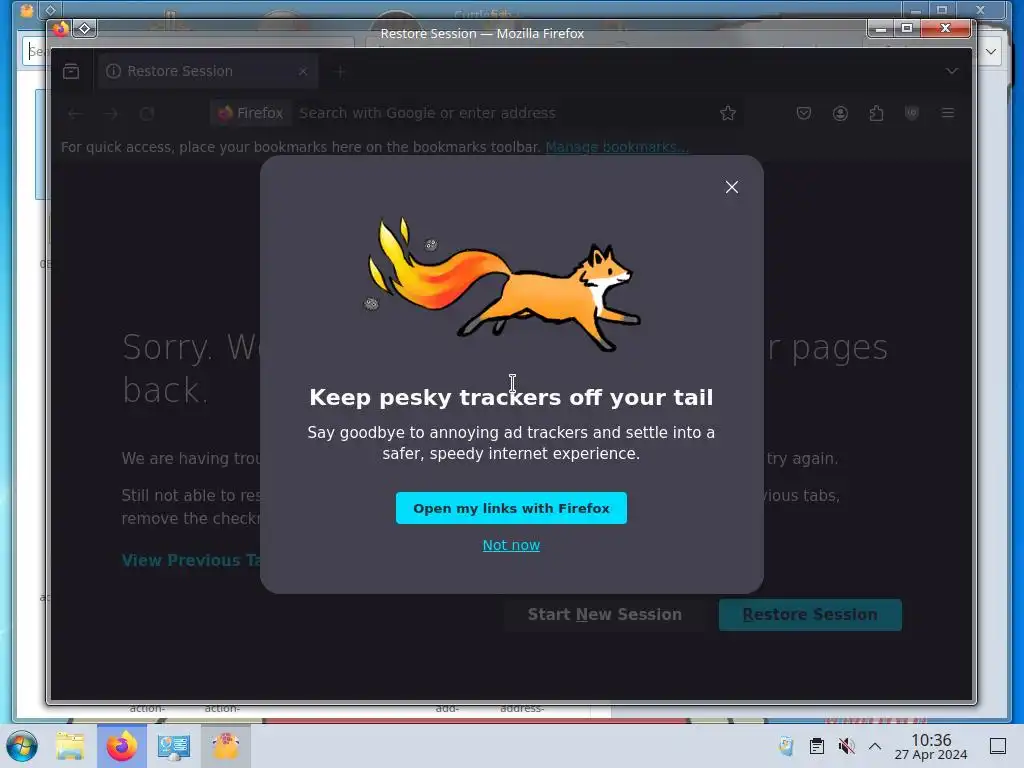Click the show desktop tray button
1024x768 pixels.
click(x=998, y=746)
